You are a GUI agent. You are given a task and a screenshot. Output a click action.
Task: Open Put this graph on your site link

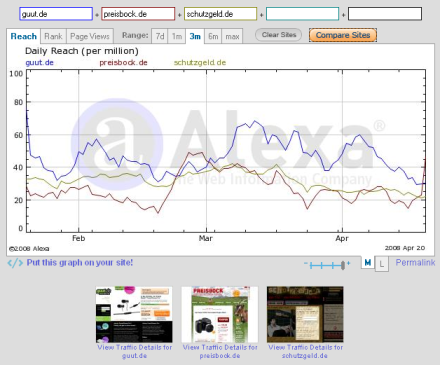(80, 263)
